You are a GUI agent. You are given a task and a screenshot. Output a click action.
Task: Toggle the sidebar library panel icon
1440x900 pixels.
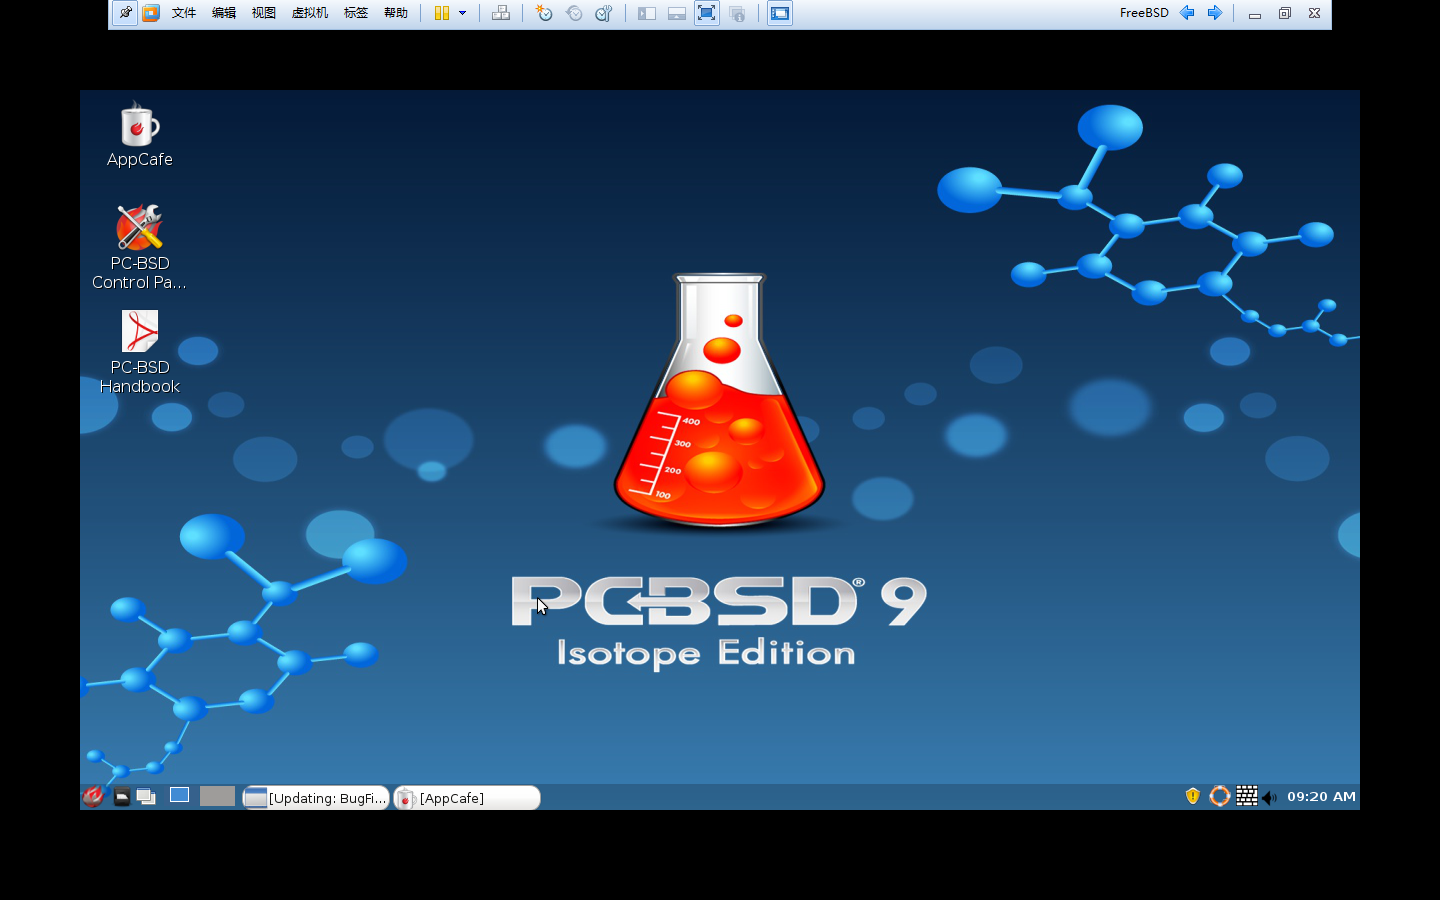(x=647, y=13)
